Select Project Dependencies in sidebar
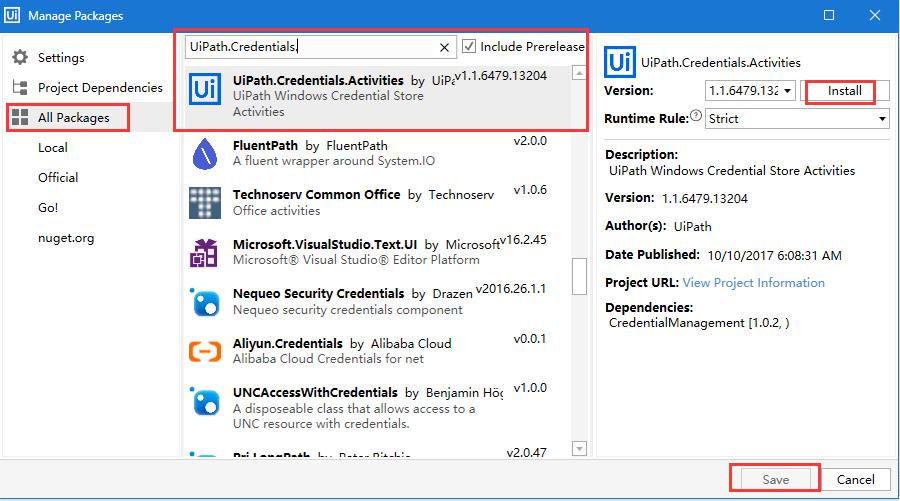This screenshot has height=501, width=900. [x=99, y=88]
